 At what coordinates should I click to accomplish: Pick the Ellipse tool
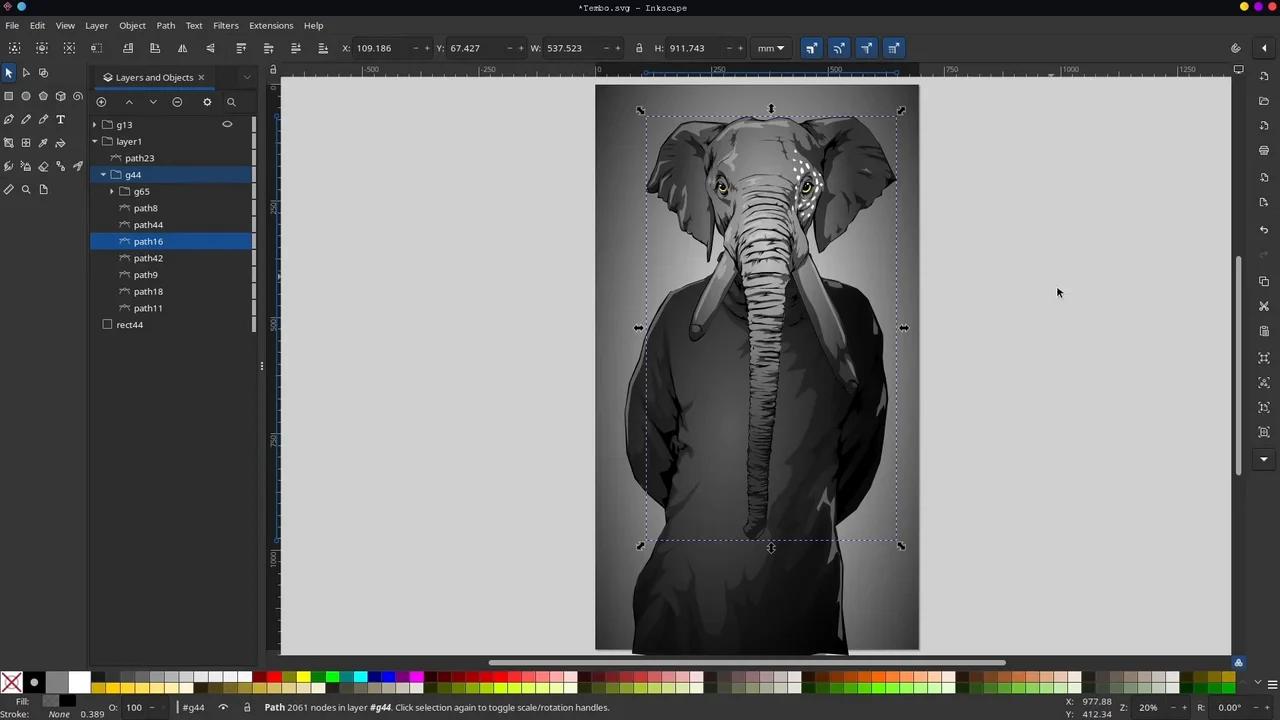[26, 95]
